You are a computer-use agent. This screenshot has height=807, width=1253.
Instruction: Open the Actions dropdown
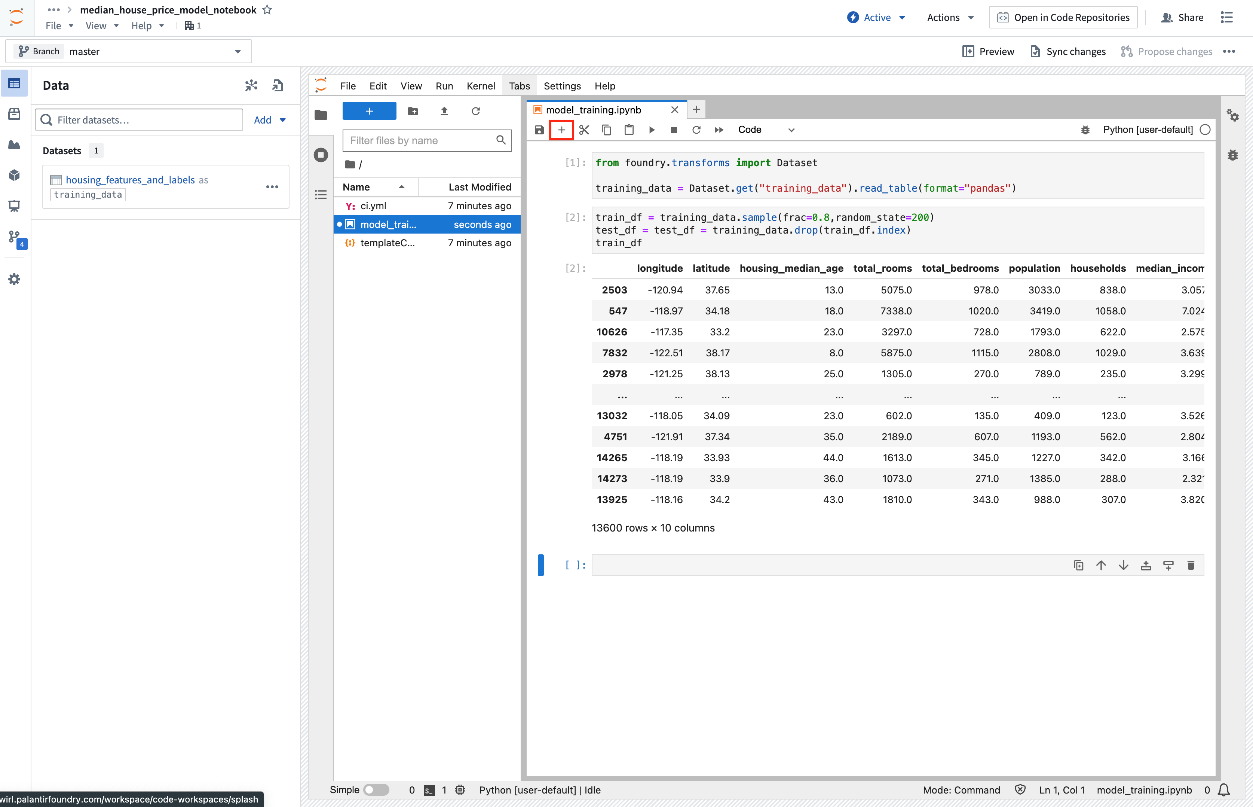[950, 17]
